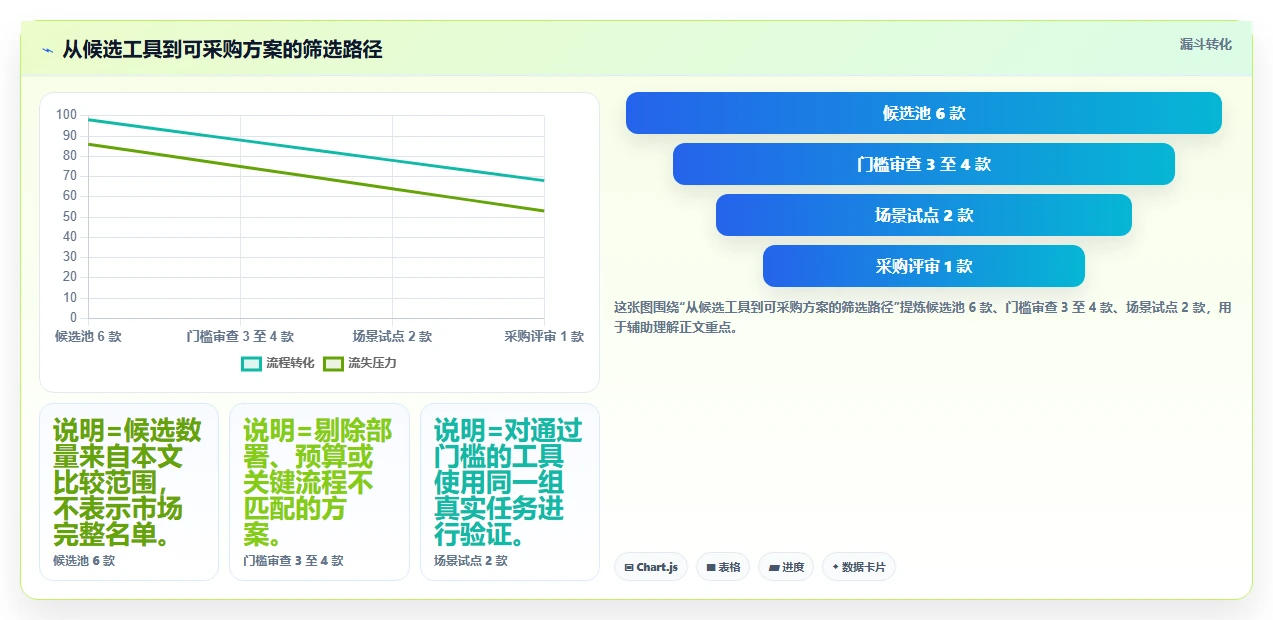Screen dimensions: 1273x620
Task: Click the title 从候选工具到可采购方案的筛选路径
Action: (222, 50)
